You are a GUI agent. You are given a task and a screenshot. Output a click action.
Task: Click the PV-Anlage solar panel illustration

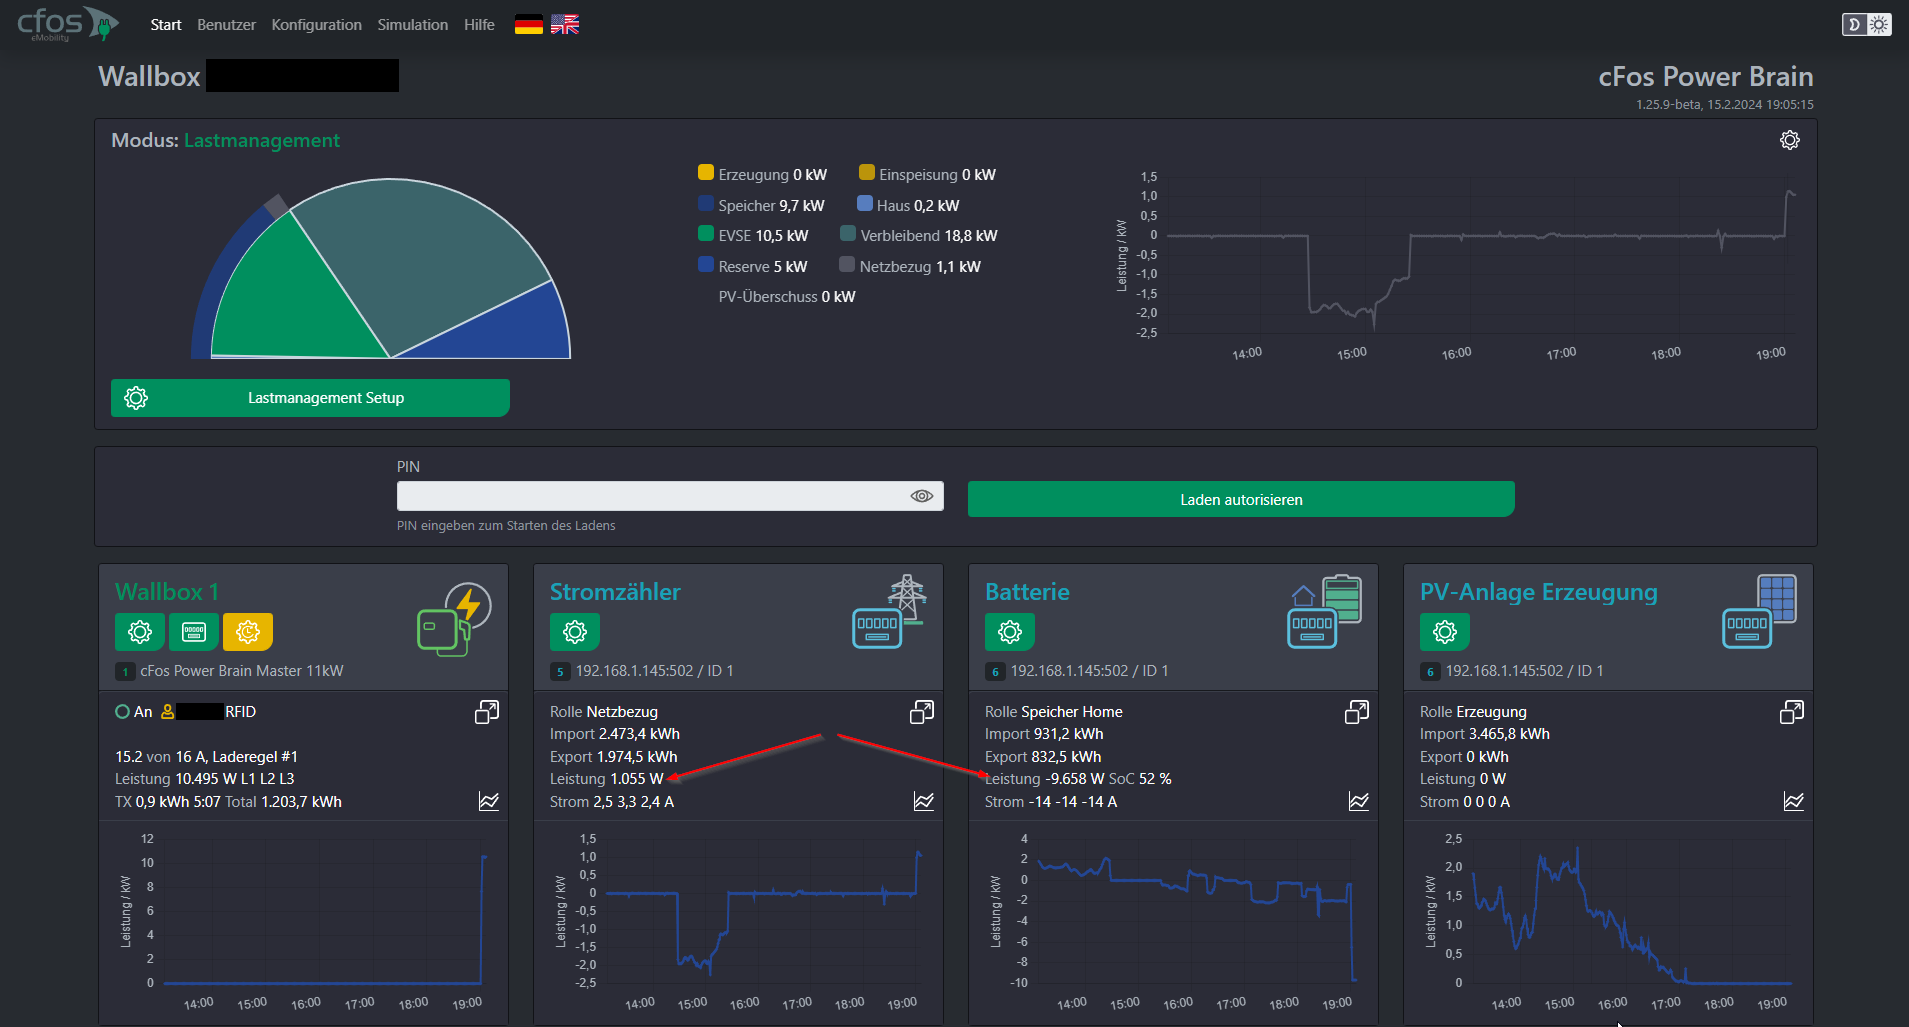(1759, 611)
